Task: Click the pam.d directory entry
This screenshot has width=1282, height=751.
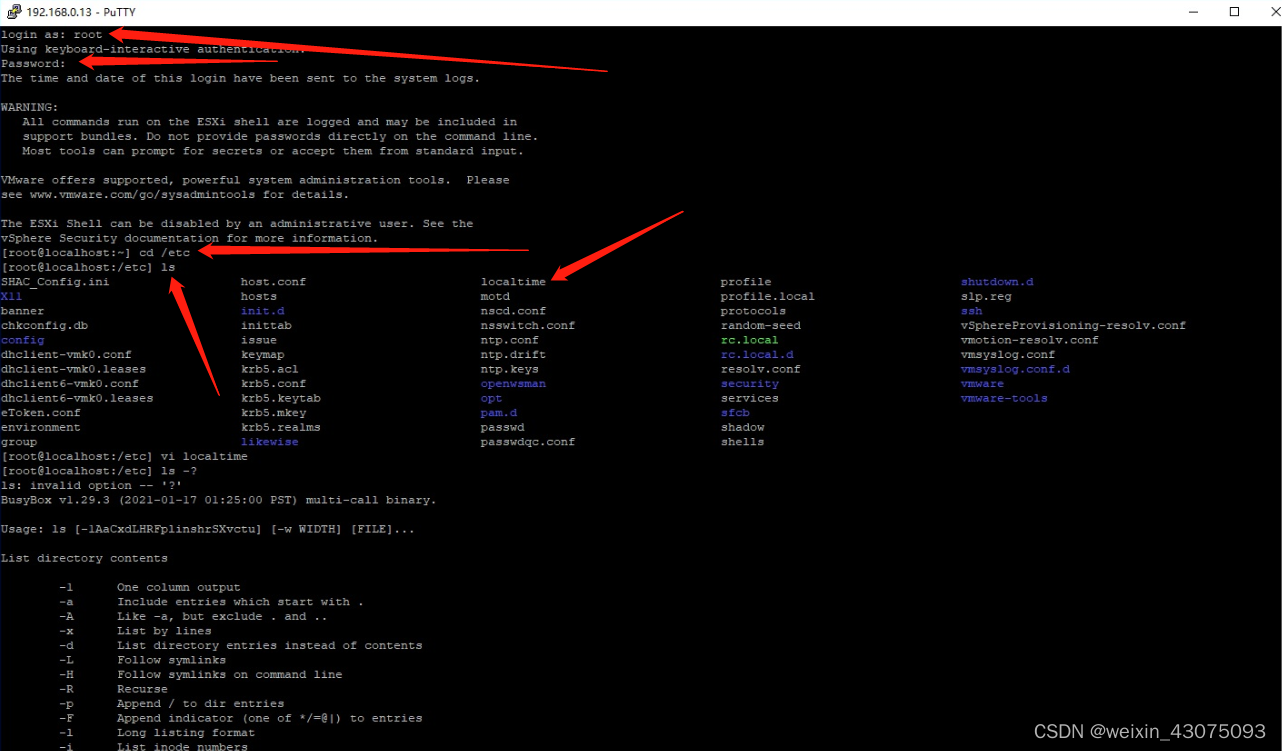Action: [499, 412]
